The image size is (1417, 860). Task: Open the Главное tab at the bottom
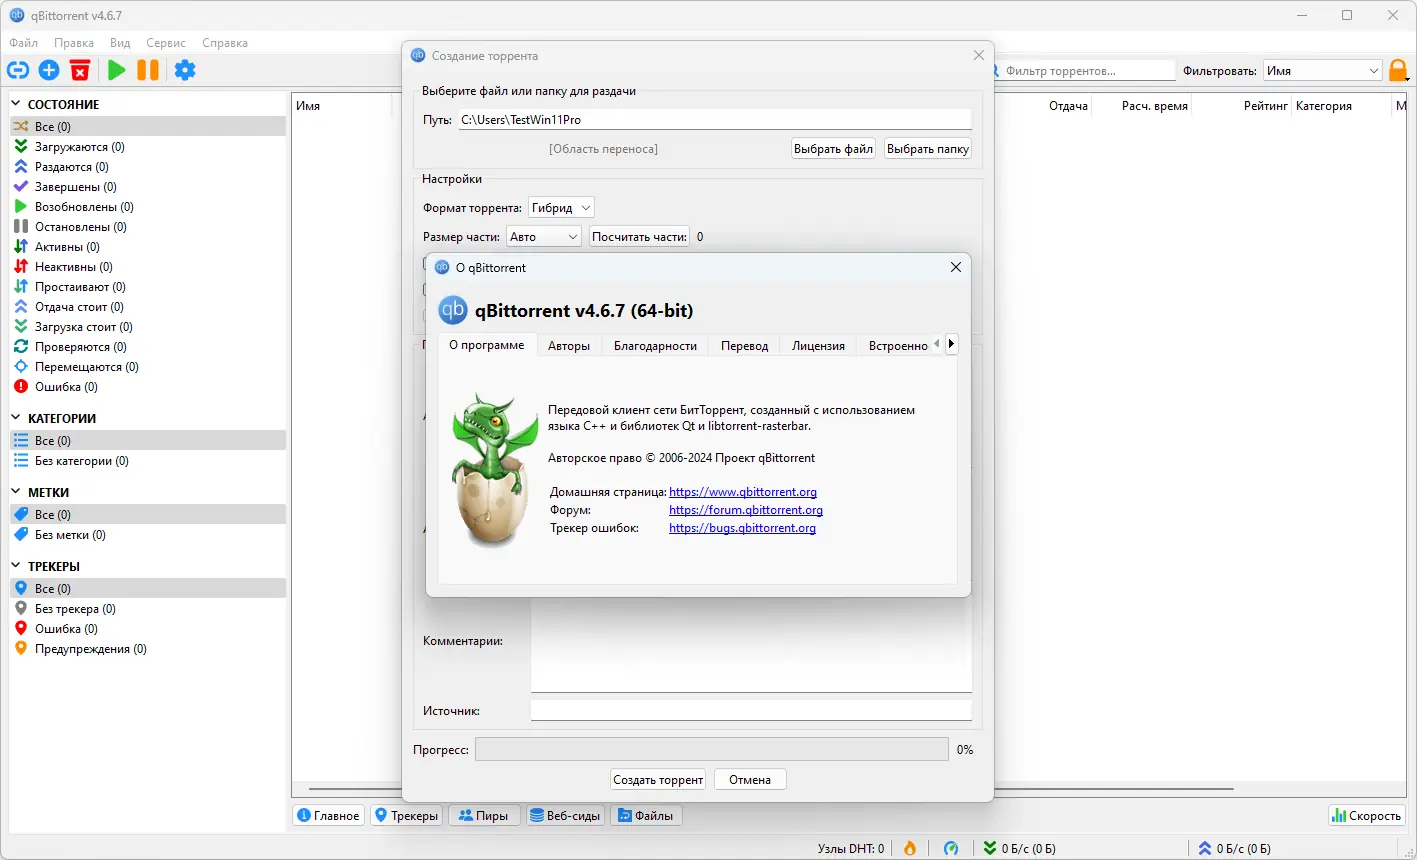(329, 816)
